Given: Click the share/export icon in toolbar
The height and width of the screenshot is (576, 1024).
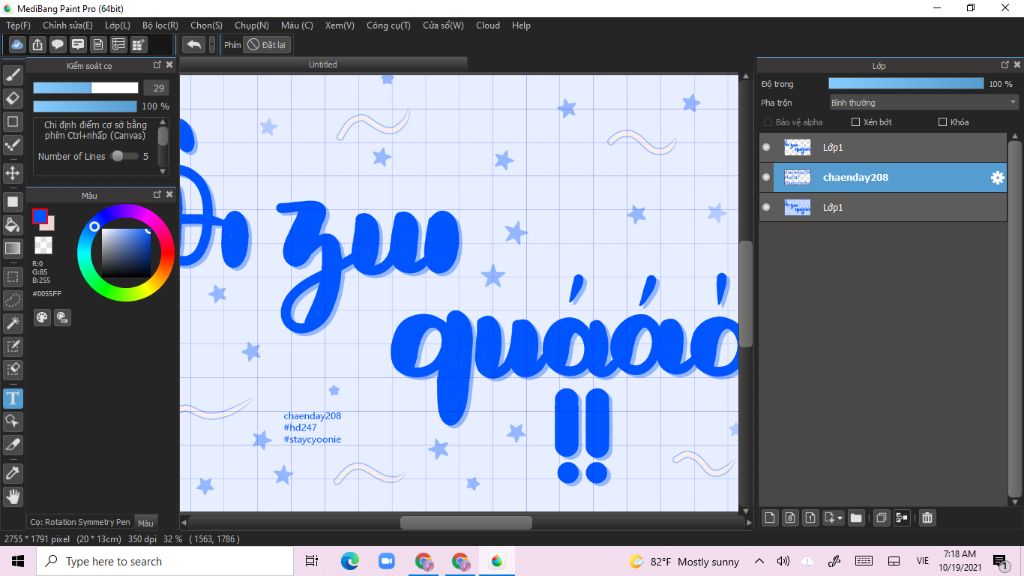Looking at the screenshot, I should point(37,44).
